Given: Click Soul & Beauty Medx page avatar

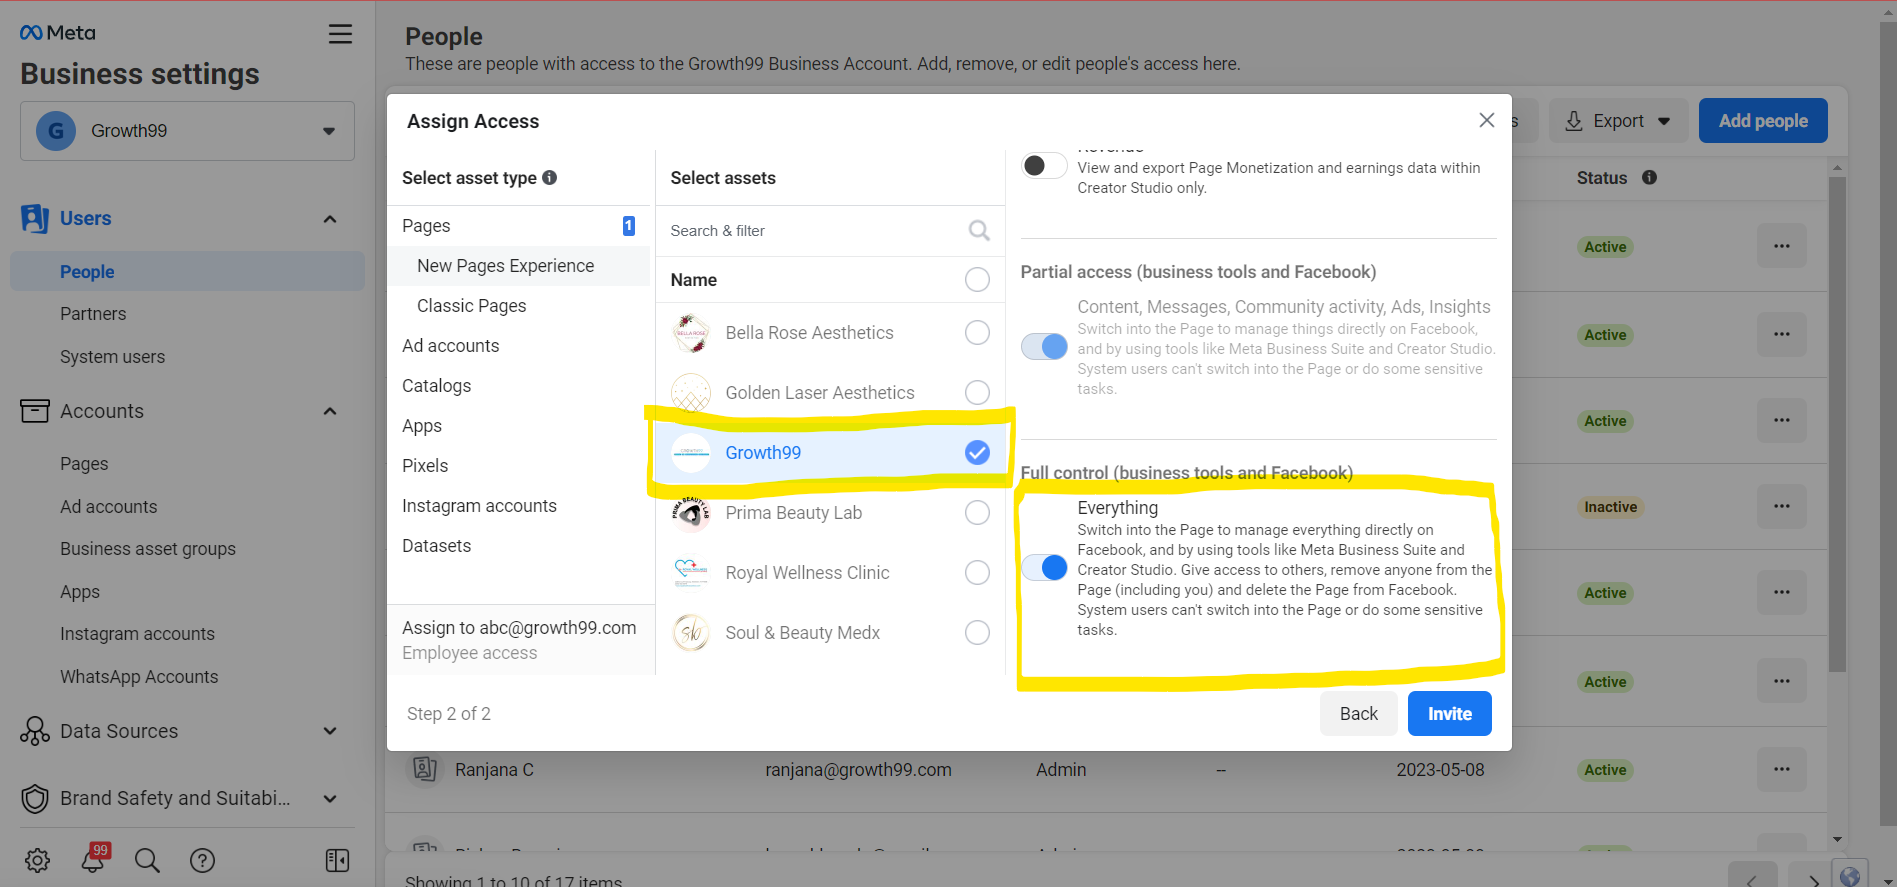Looking at the screenshot, I should (691, 633).
